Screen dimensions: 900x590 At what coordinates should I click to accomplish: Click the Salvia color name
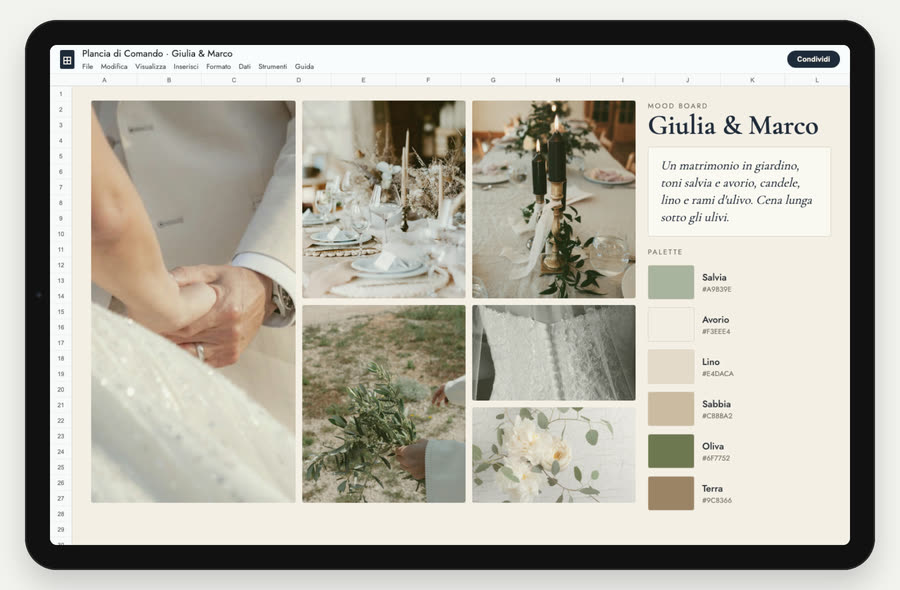coord(714,277)
